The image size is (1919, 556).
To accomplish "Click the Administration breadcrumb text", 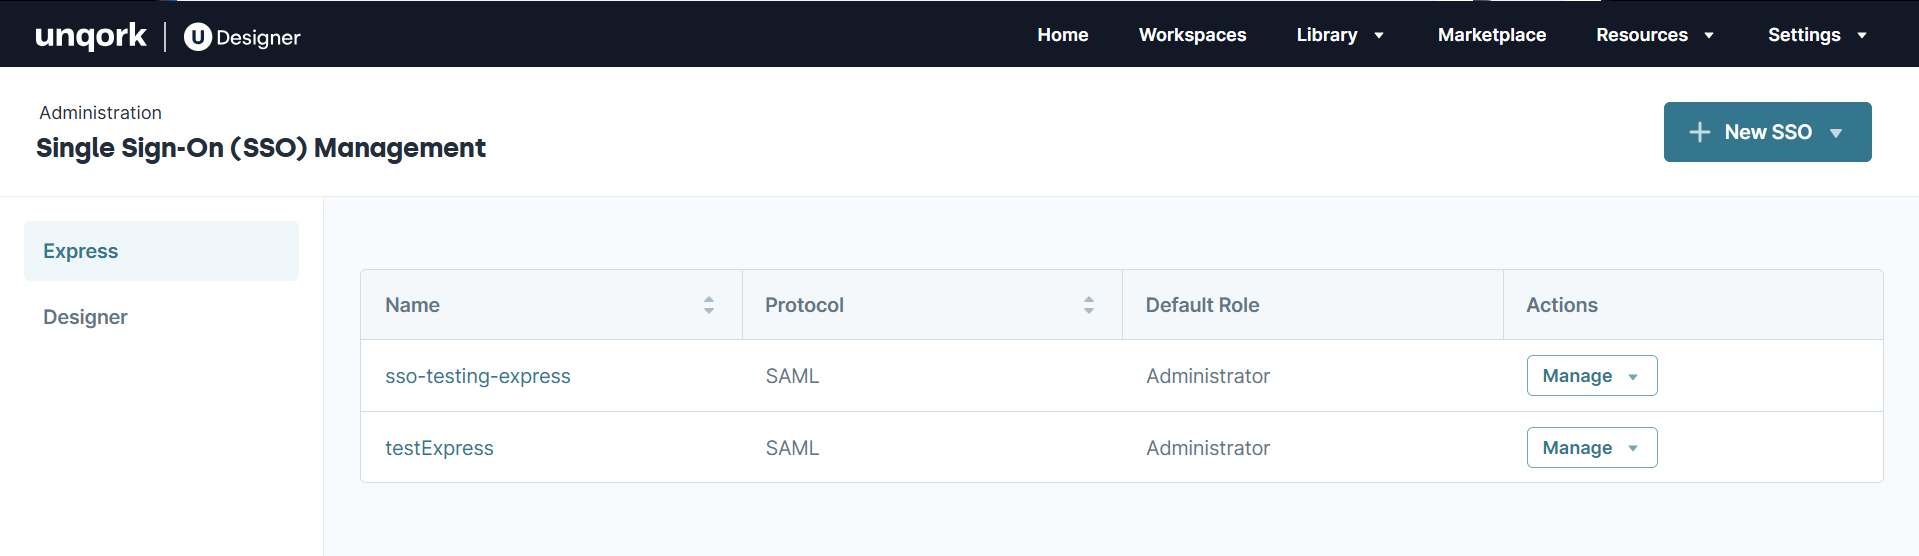I will pyautogui.click(x=100, y=113).
